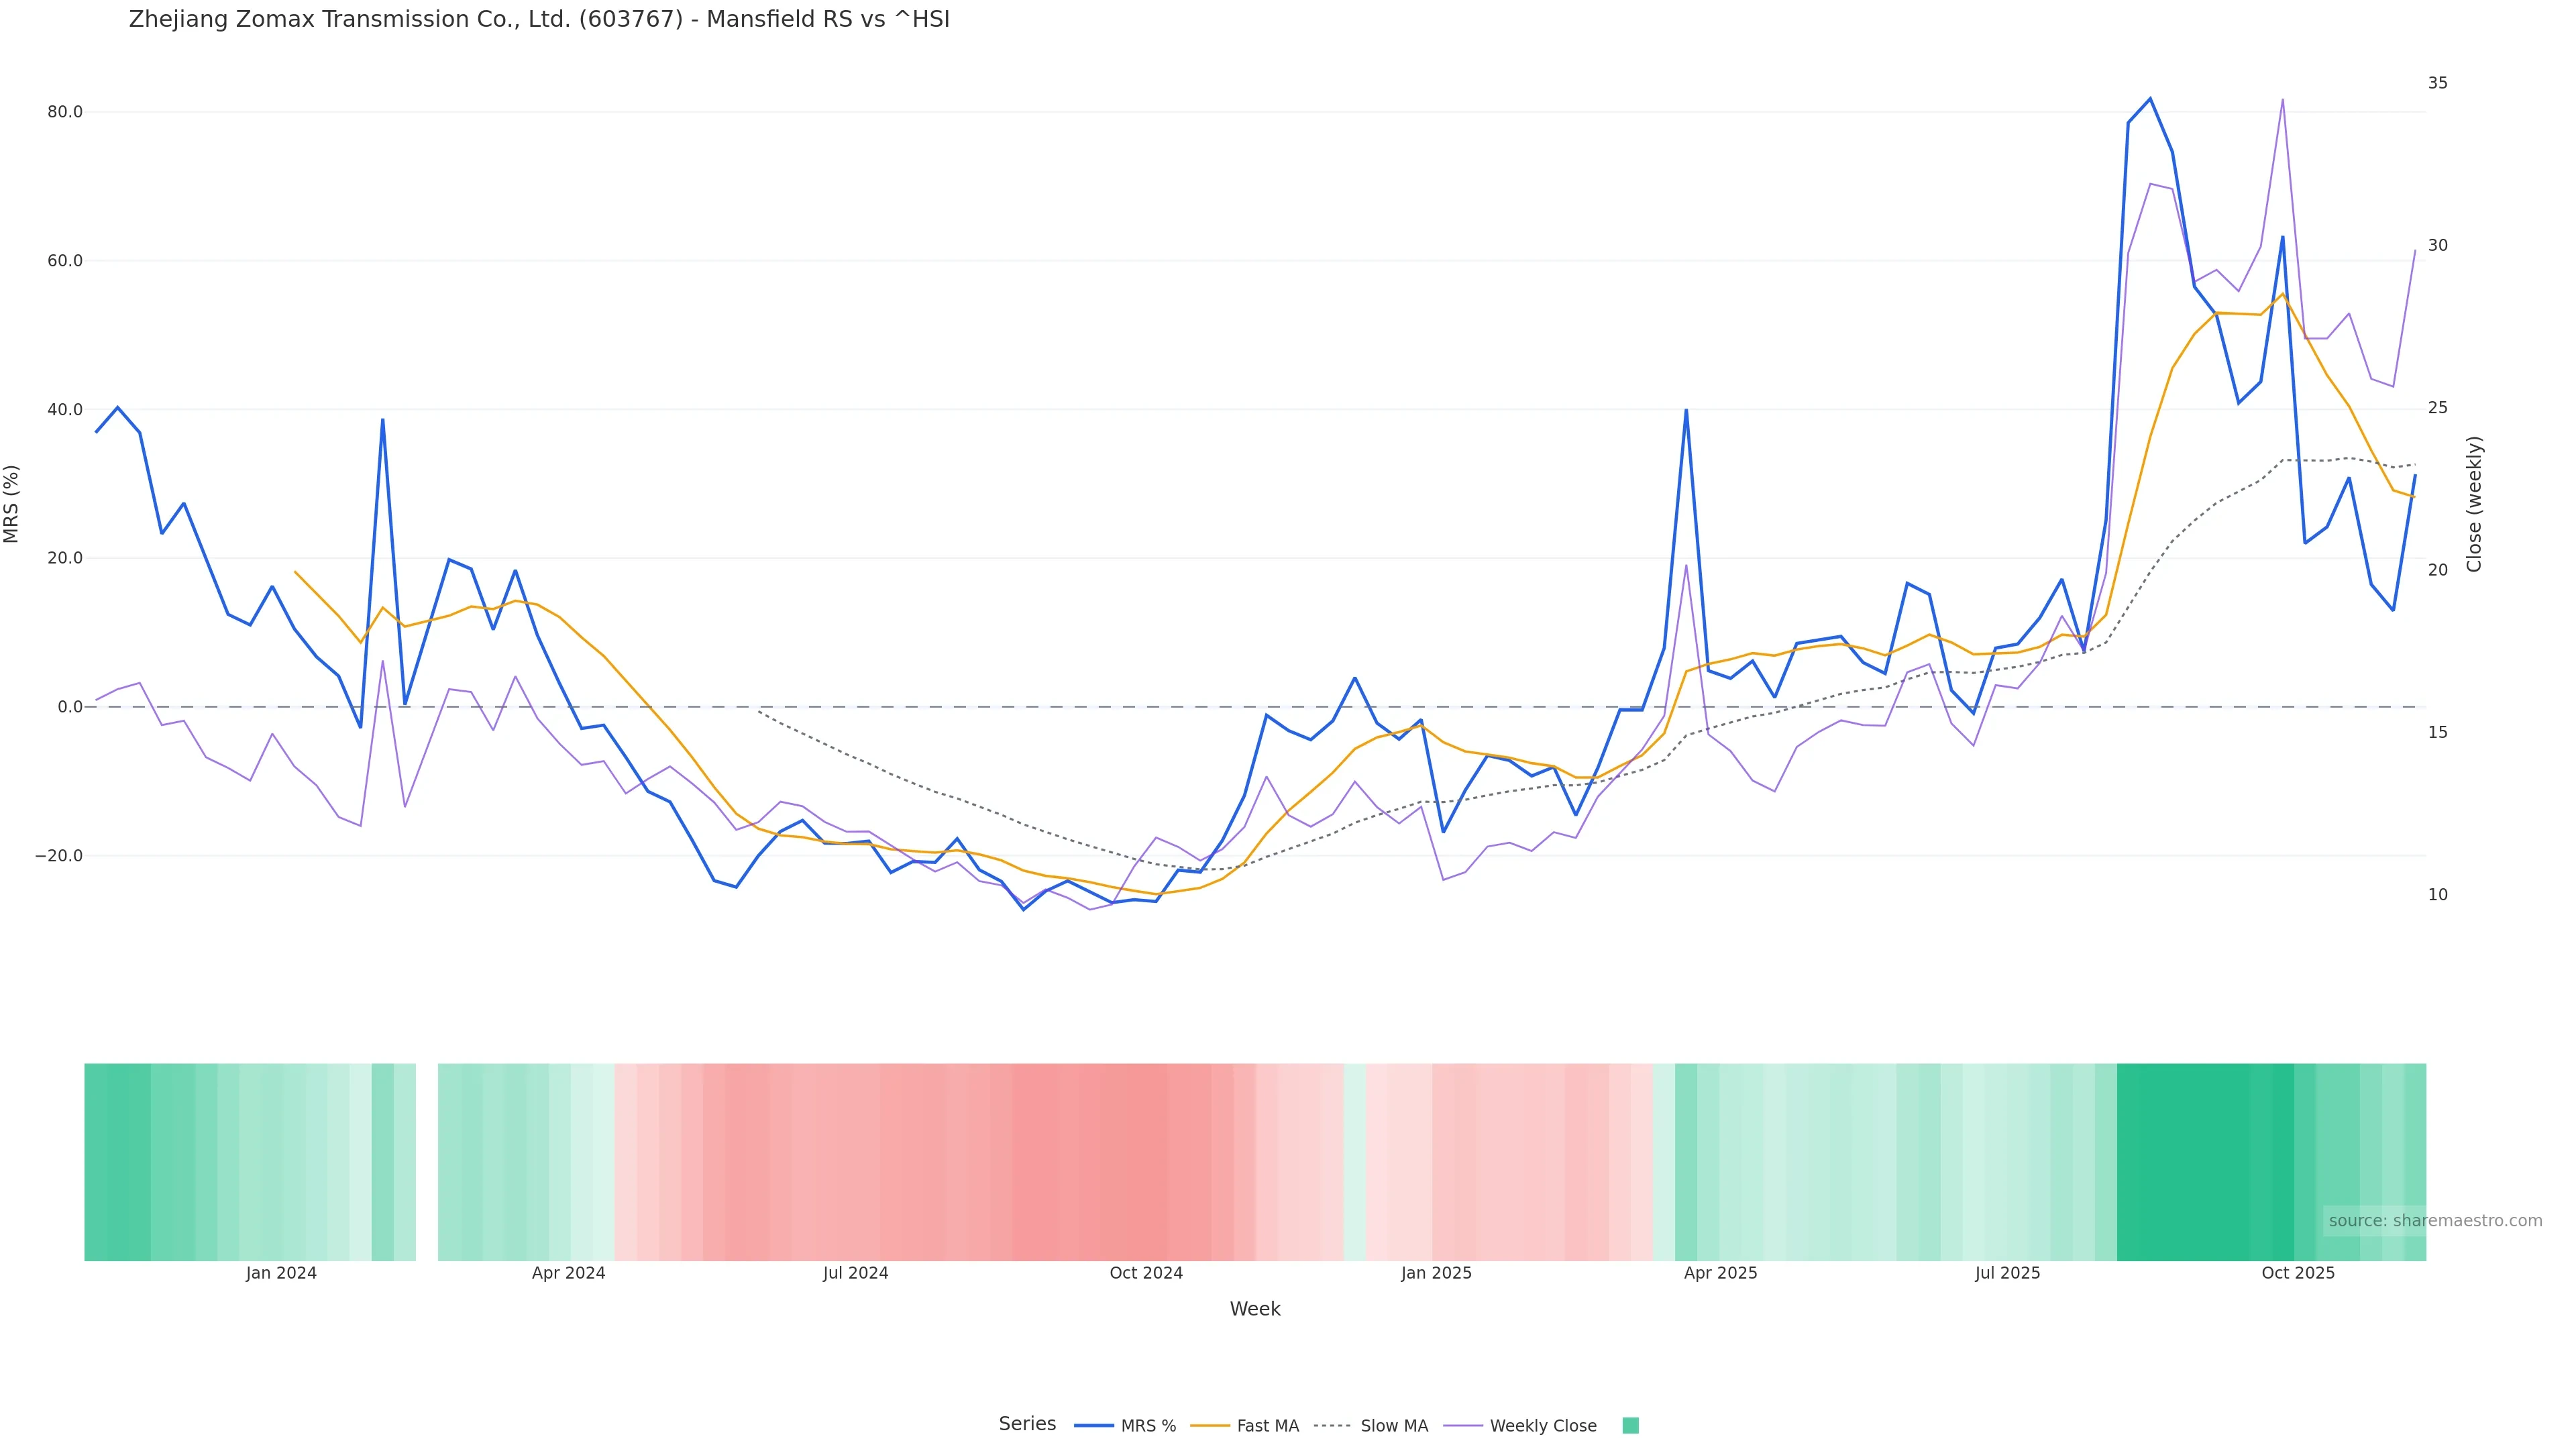
Task: Click the 80.0 tick on MRS axis
Action: pyautogui.click(x=65, y=112)
